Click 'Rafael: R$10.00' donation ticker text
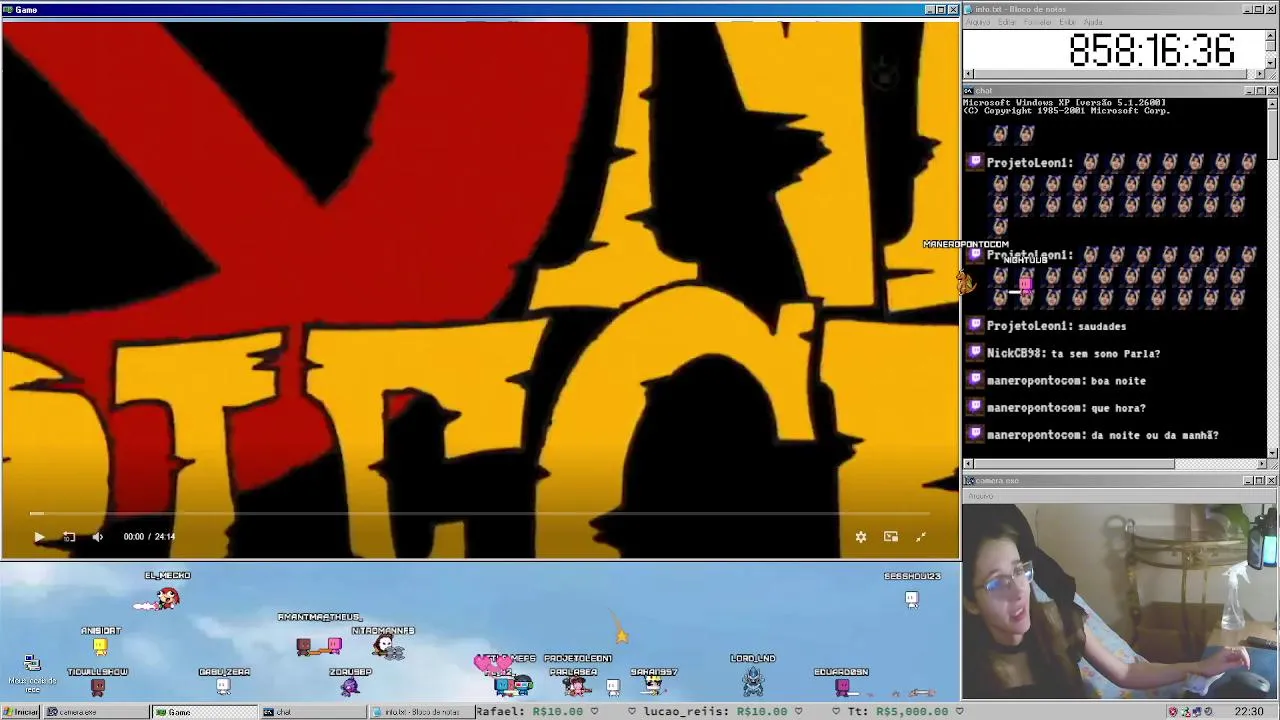The image size is (1280, 720). tap(529, 711)
